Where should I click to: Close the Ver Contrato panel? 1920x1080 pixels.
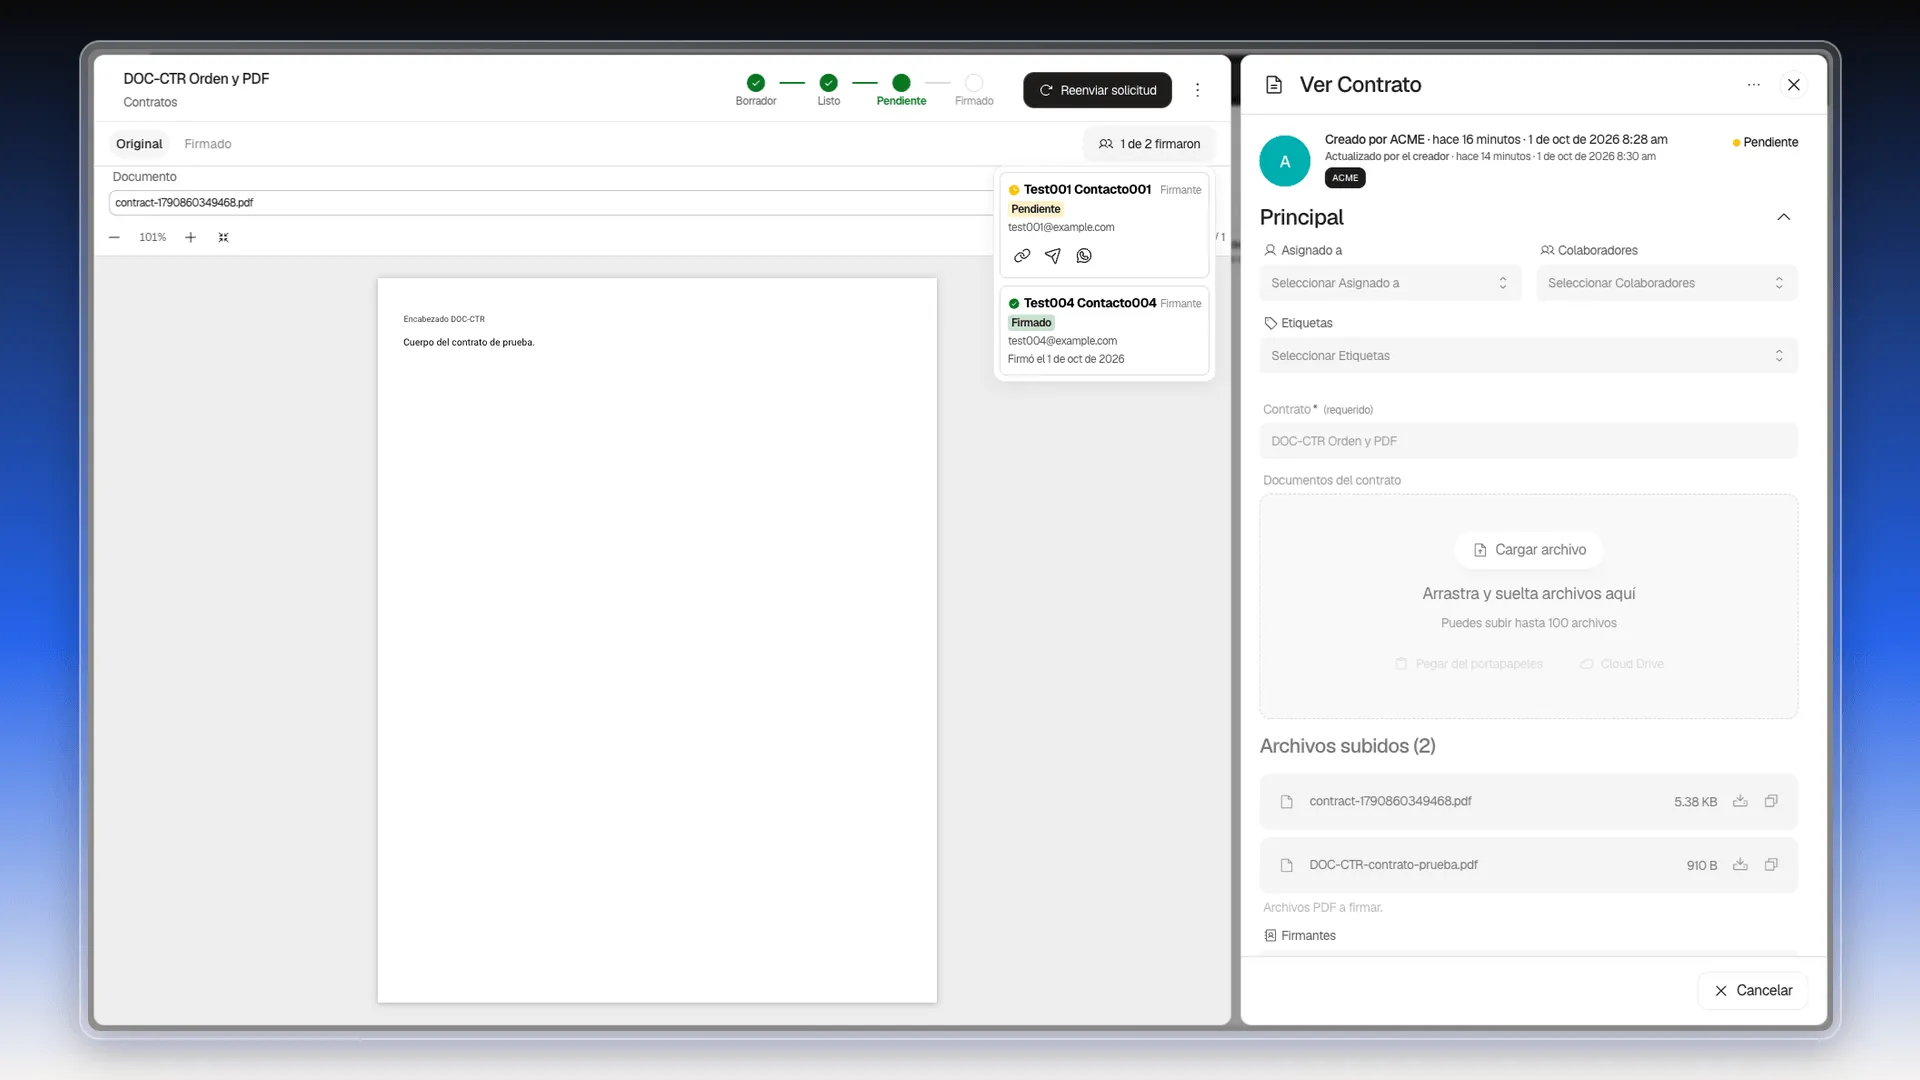1793,85
